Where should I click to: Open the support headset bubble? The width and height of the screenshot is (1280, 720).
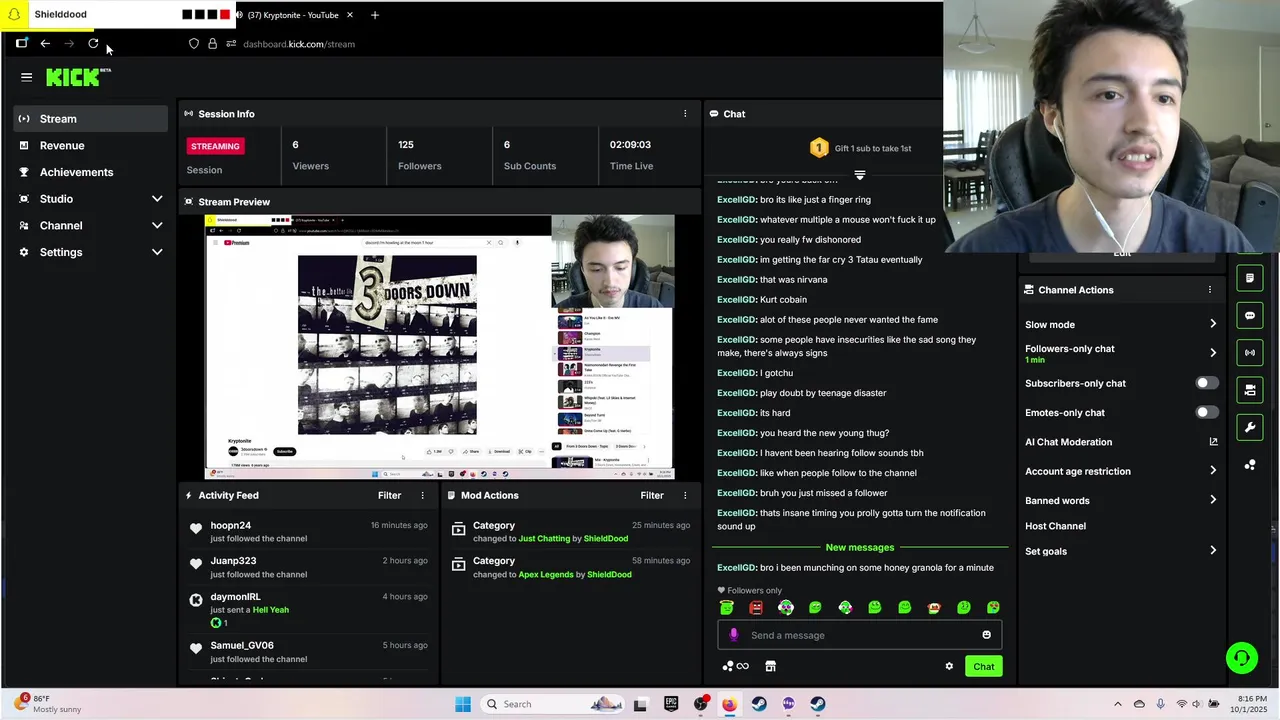(1242, 657)
